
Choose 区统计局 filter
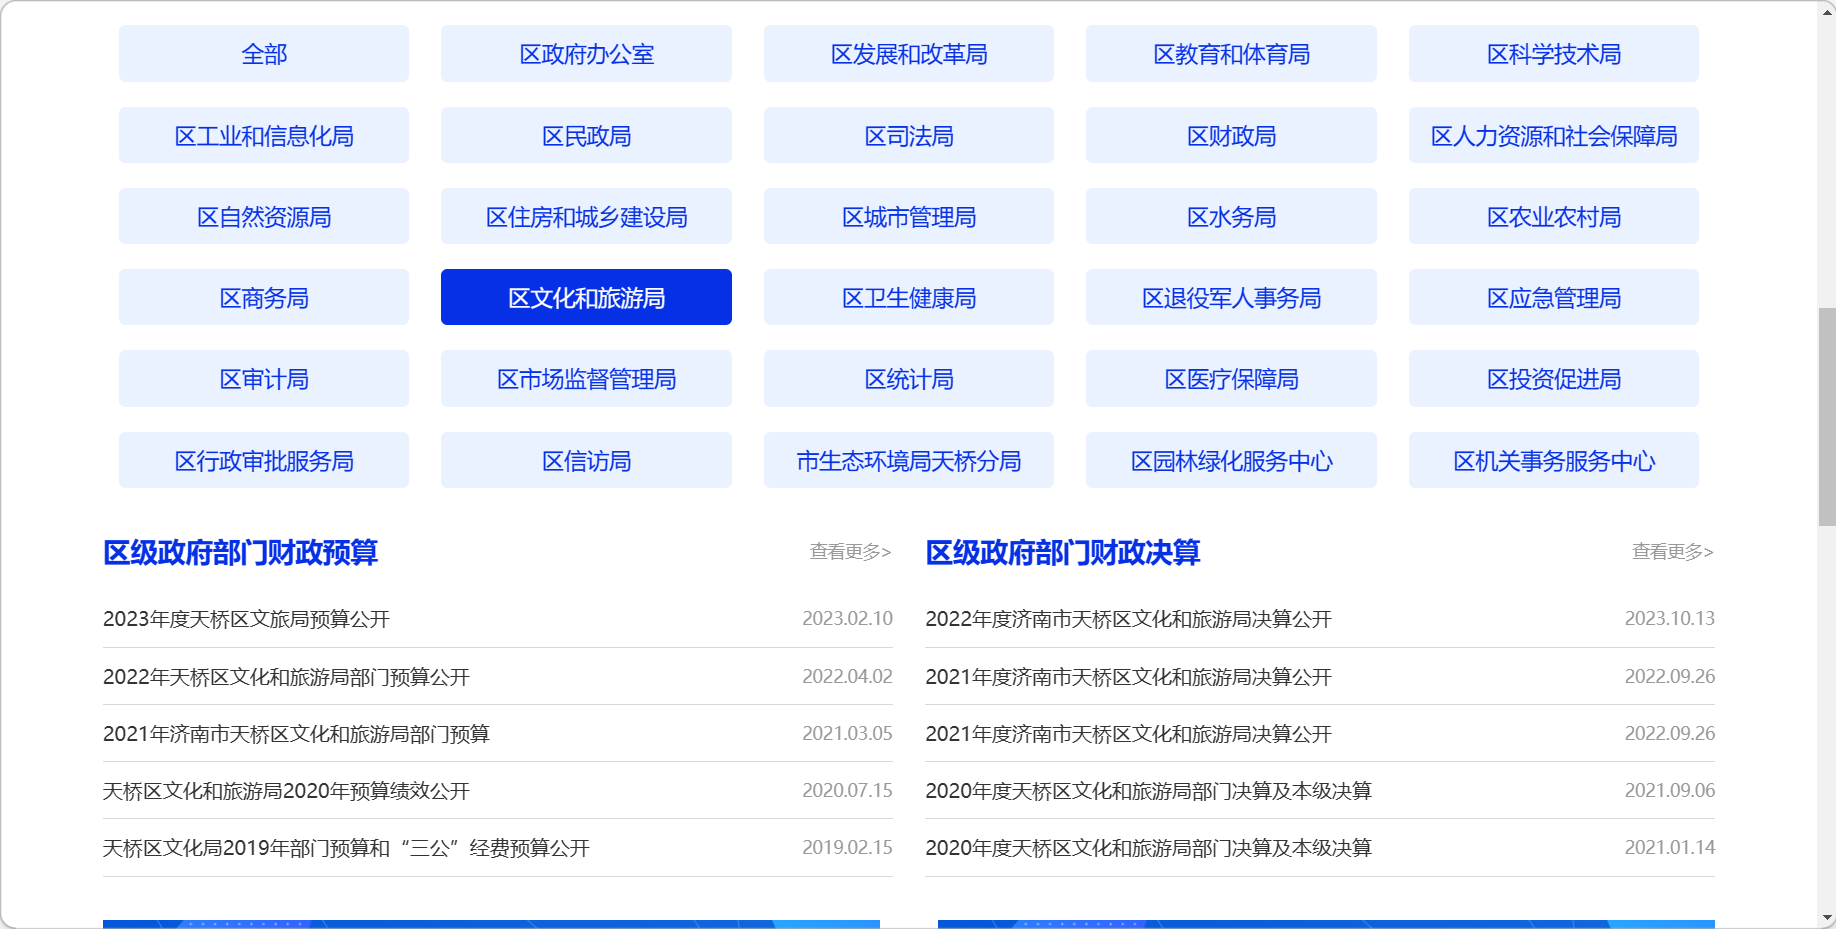coord(909,378)
